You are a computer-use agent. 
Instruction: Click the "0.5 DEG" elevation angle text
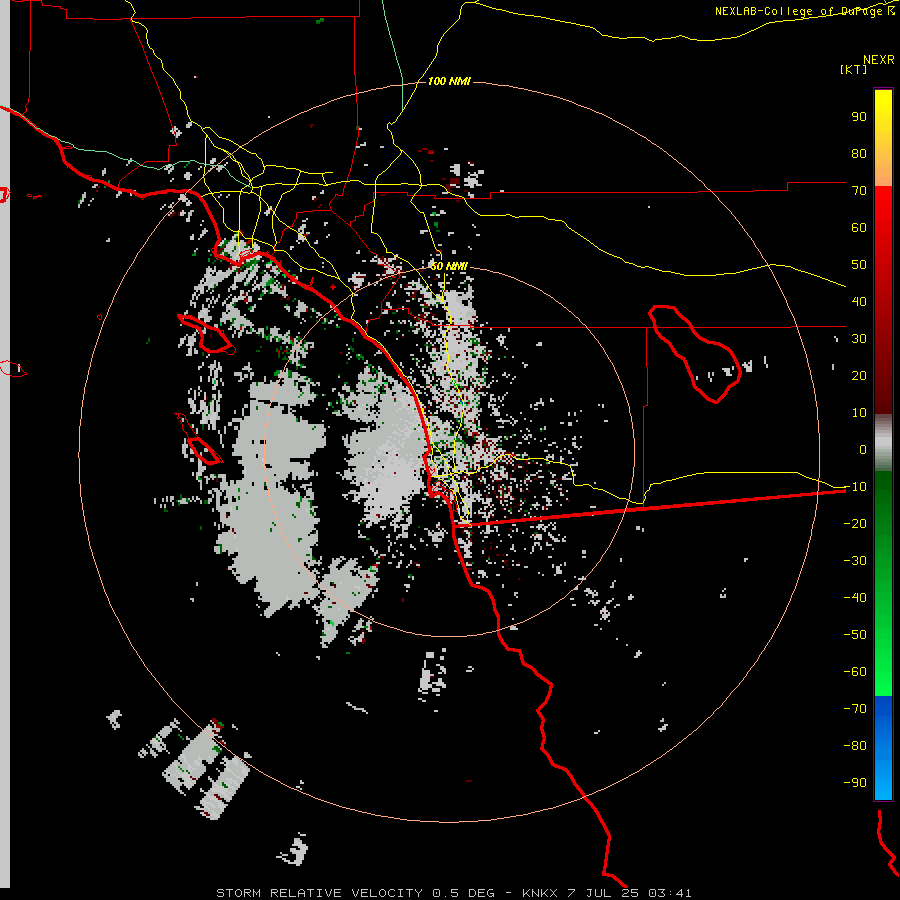[463, 893]
